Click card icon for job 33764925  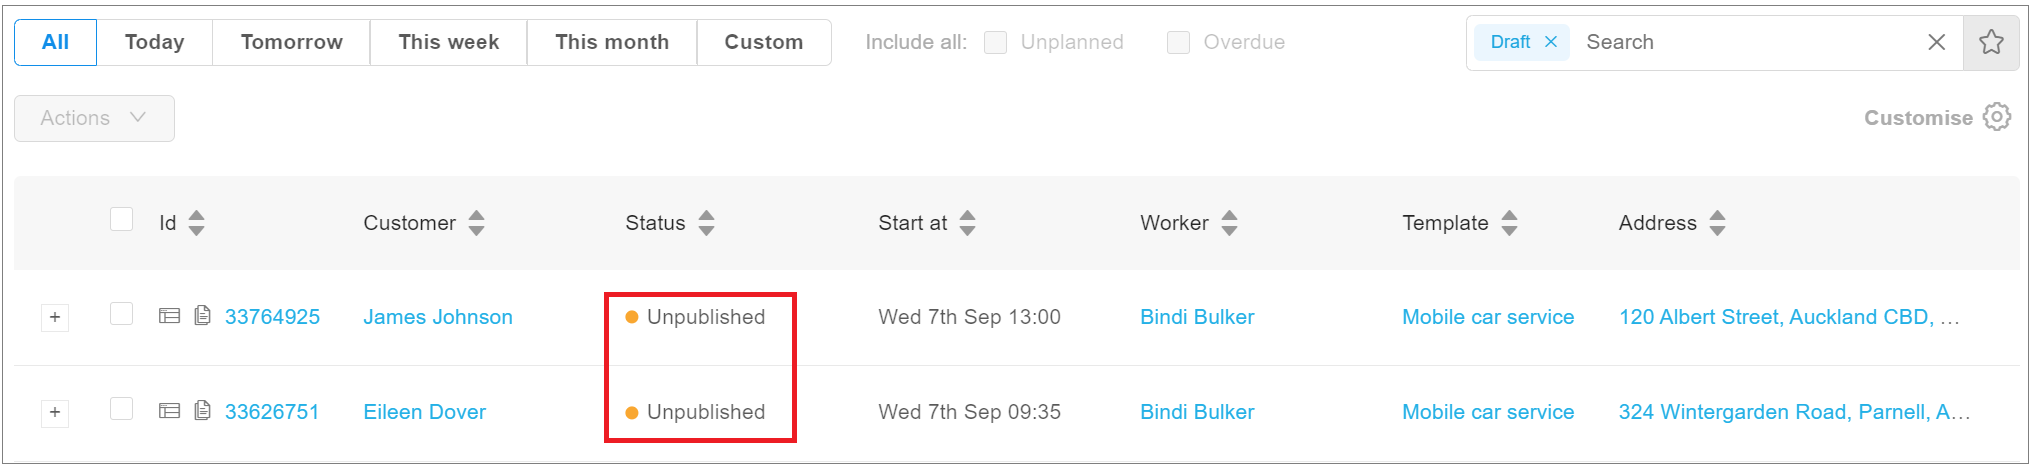pyautogui.click(x=170, y=317)
